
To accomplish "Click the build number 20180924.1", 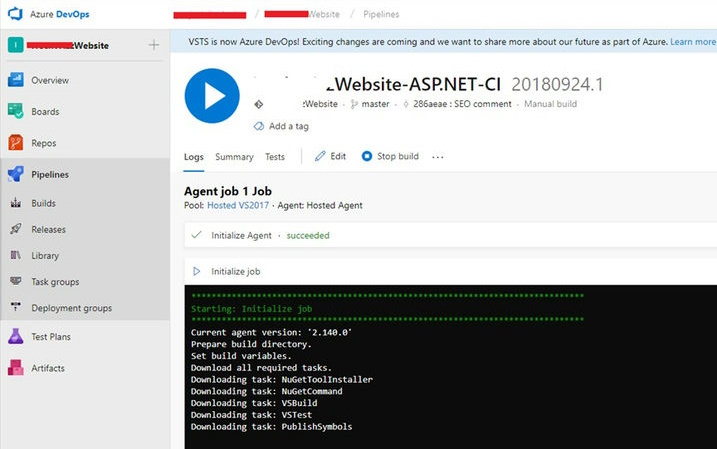I will pyautogui.click(x=557, y=85).
